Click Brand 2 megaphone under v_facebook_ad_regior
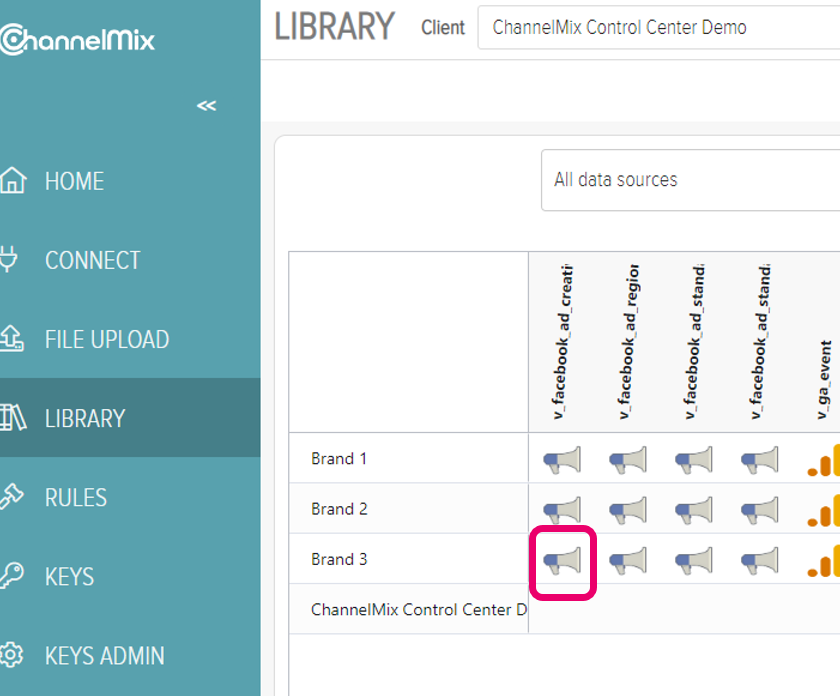840x696 pixels. coord(628,510)
